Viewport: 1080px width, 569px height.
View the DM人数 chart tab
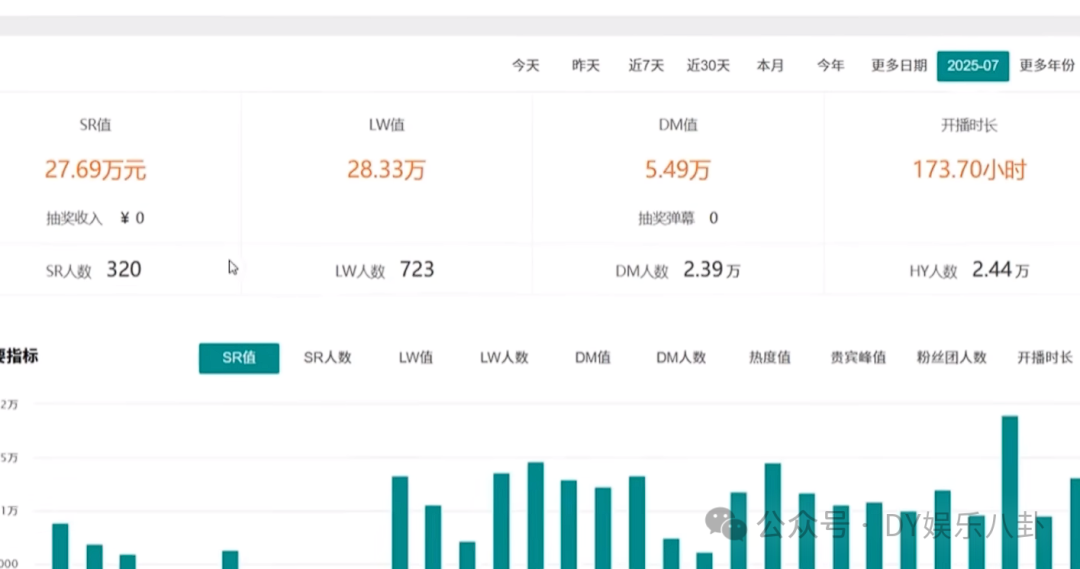point(681,358)
